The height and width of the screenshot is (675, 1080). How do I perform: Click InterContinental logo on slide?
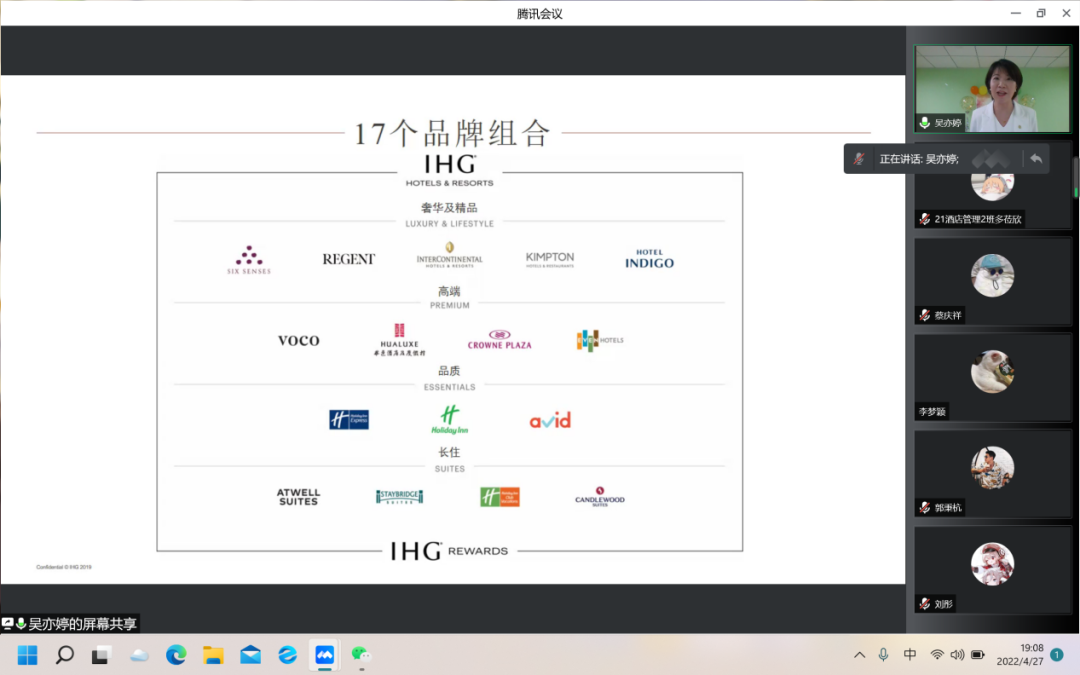(x=449, y=255)
